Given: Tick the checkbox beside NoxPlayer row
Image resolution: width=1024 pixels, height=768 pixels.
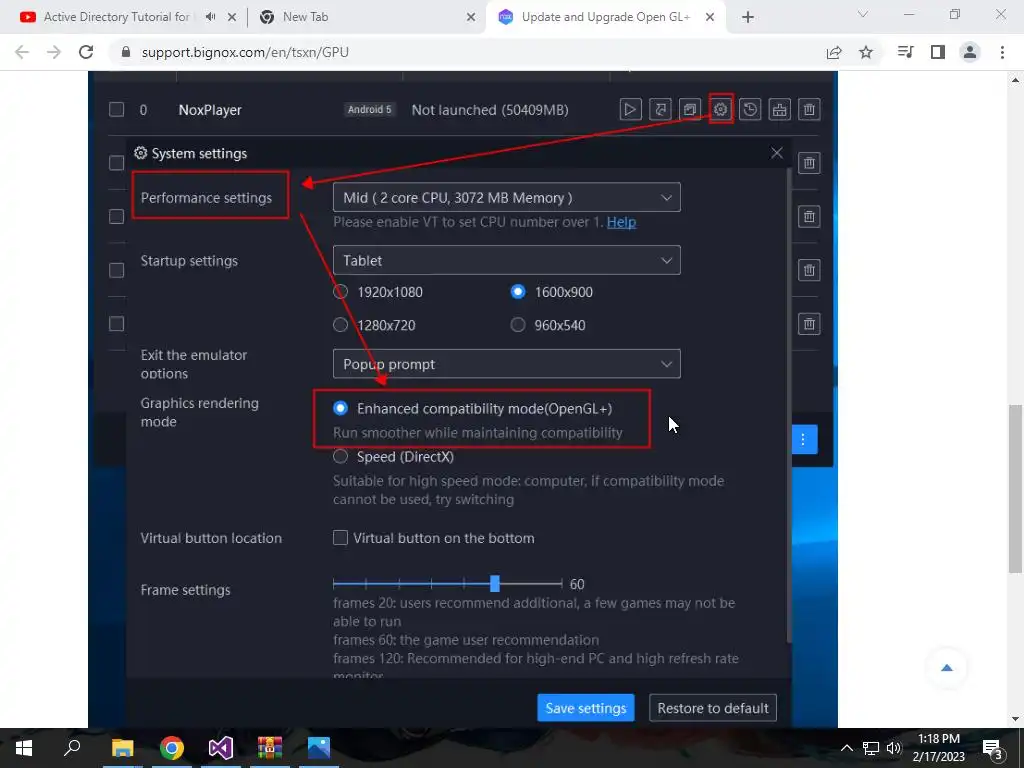Looking at the screenshot, I should (116, 110).
